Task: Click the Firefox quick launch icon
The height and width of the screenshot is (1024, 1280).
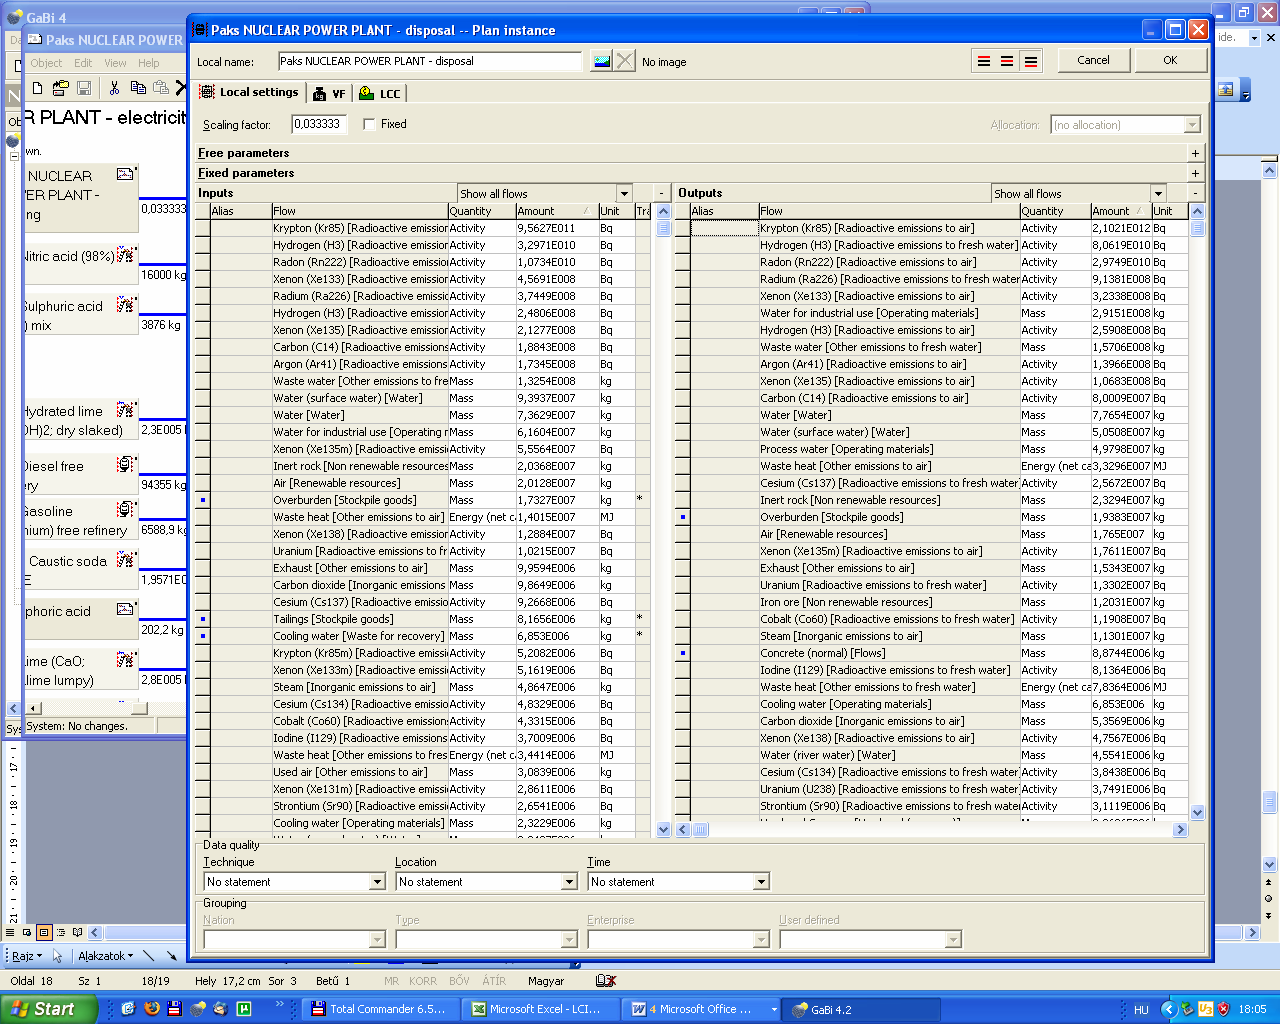Action: tap(152, 1009)
